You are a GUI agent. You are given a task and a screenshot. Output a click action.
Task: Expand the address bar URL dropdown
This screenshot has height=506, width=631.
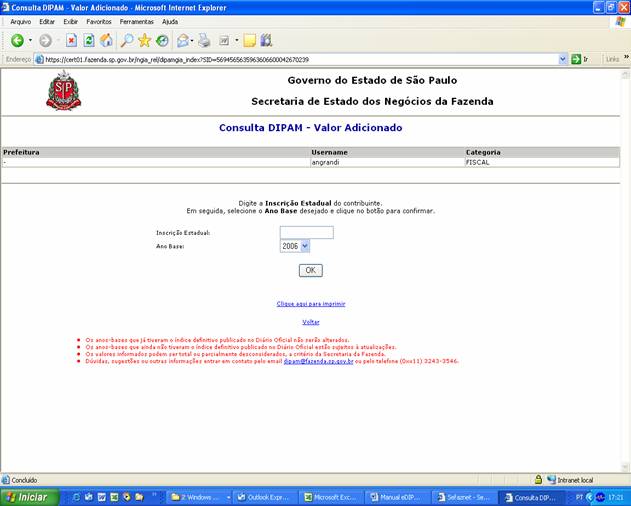point(562,59)
